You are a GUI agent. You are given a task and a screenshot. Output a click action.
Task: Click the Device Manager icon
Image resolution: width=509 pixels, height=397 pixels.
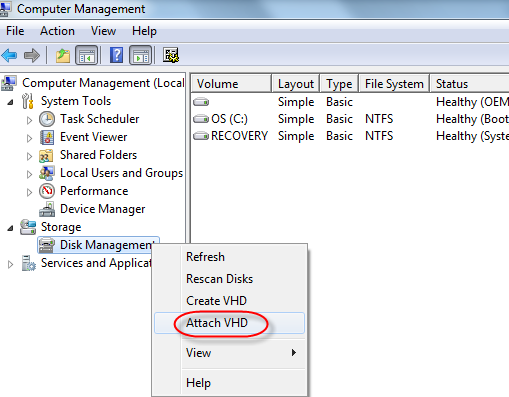coord(47,209)
